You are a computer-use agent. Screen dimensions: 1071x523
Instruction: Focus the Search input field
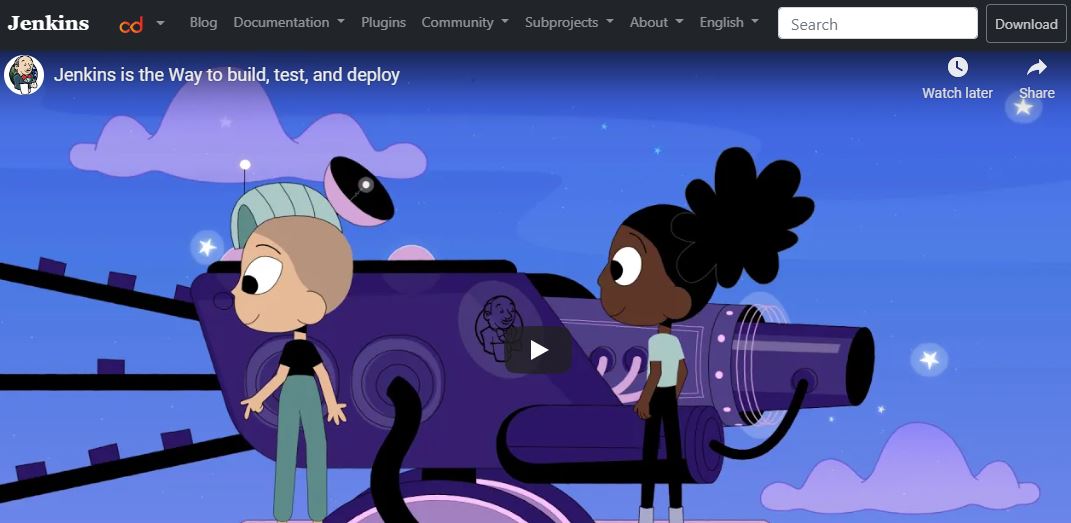[878, 24]
